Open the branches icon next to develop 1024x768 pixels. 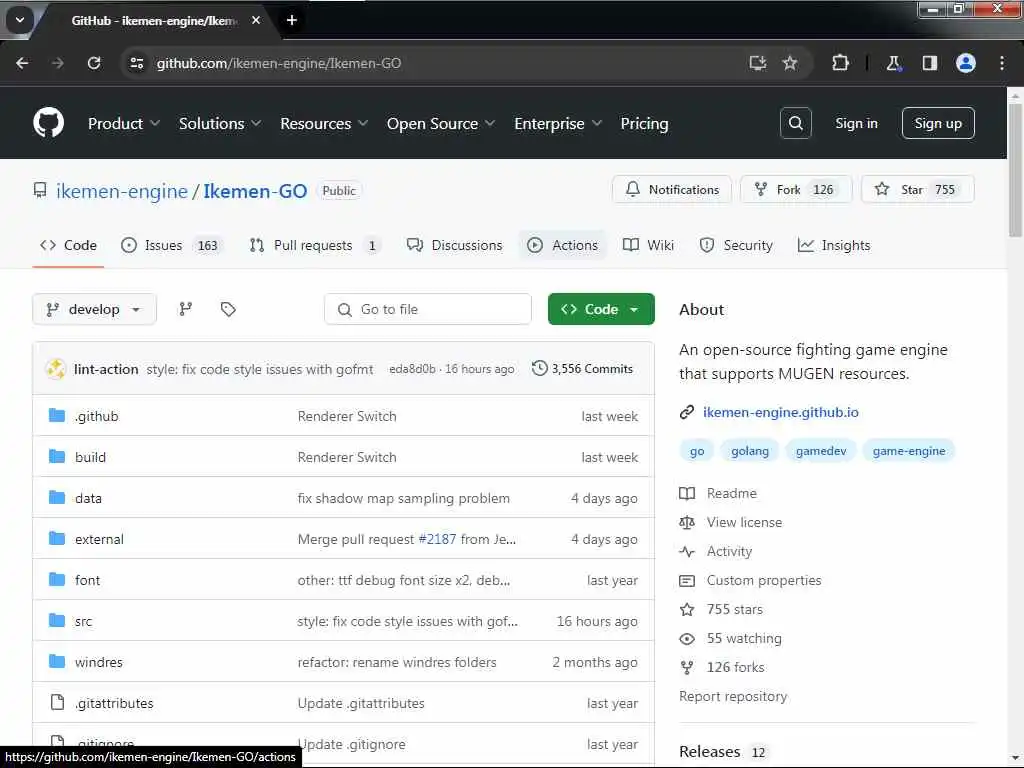185,309
